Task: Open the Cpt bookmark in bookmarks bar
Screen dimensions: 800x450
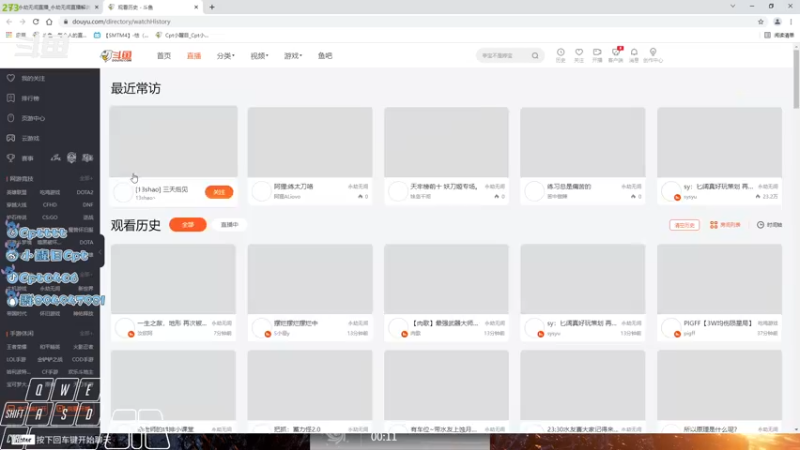Action: [182, 35]
